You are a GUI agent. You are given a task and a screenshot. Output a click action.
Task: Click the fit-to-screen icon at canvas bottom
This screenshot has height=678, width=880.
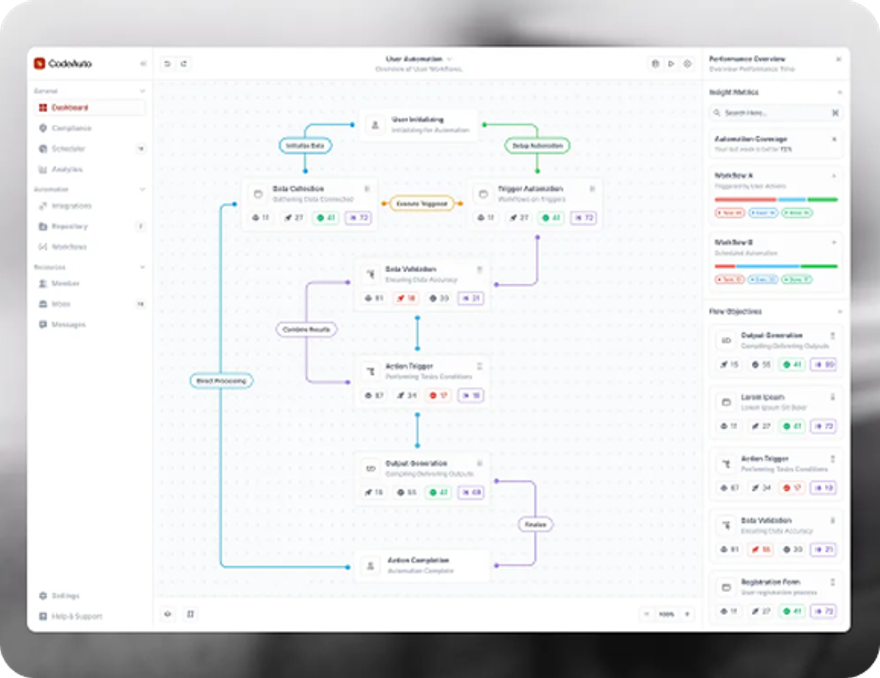[x=190, y=614]
